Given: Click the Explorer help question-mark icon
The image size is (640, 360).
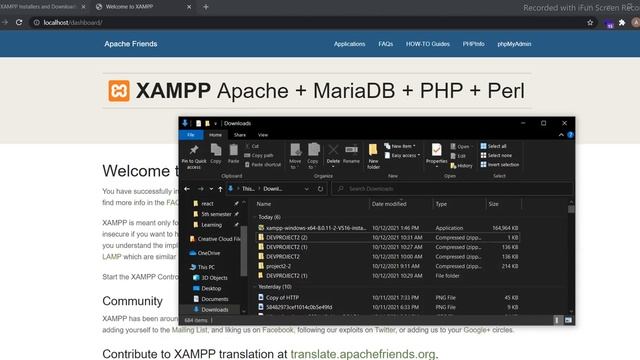Looking at the screenshot, I should pos(570,135).
